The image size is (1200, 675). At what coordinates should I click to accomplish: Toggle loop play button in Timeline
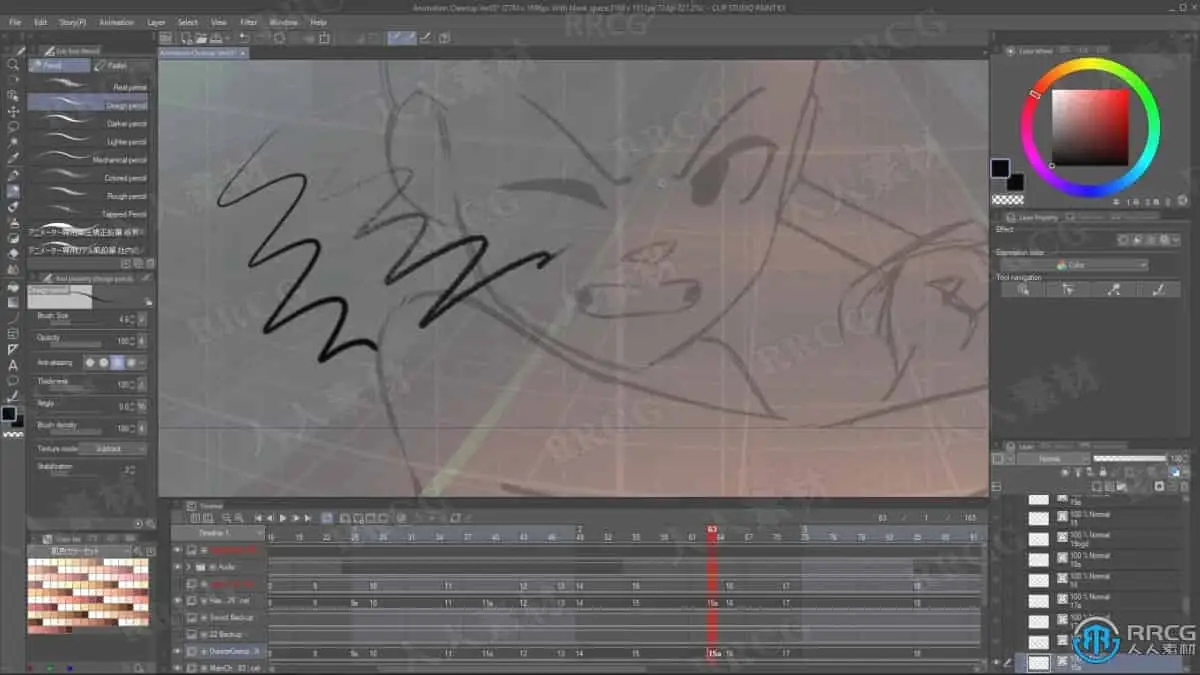(327, 518)
